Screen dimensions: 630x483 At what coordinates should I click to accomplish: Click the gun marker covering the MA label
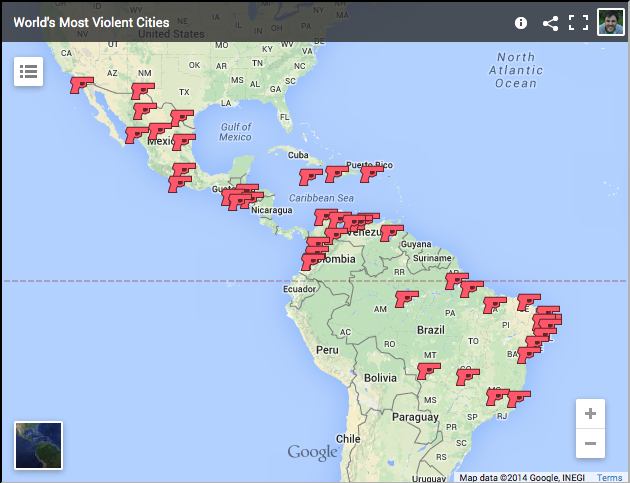[x=495, y=305]
